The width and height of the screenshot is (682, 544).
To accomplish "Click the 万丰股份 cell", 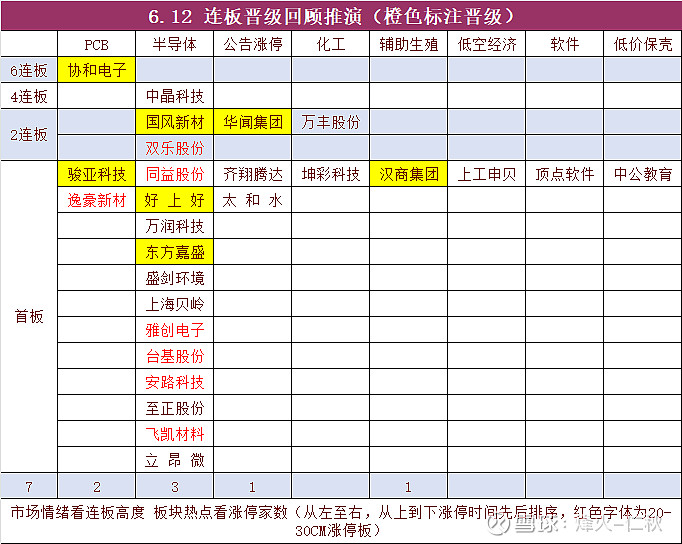I will click(x=331, y=122).
